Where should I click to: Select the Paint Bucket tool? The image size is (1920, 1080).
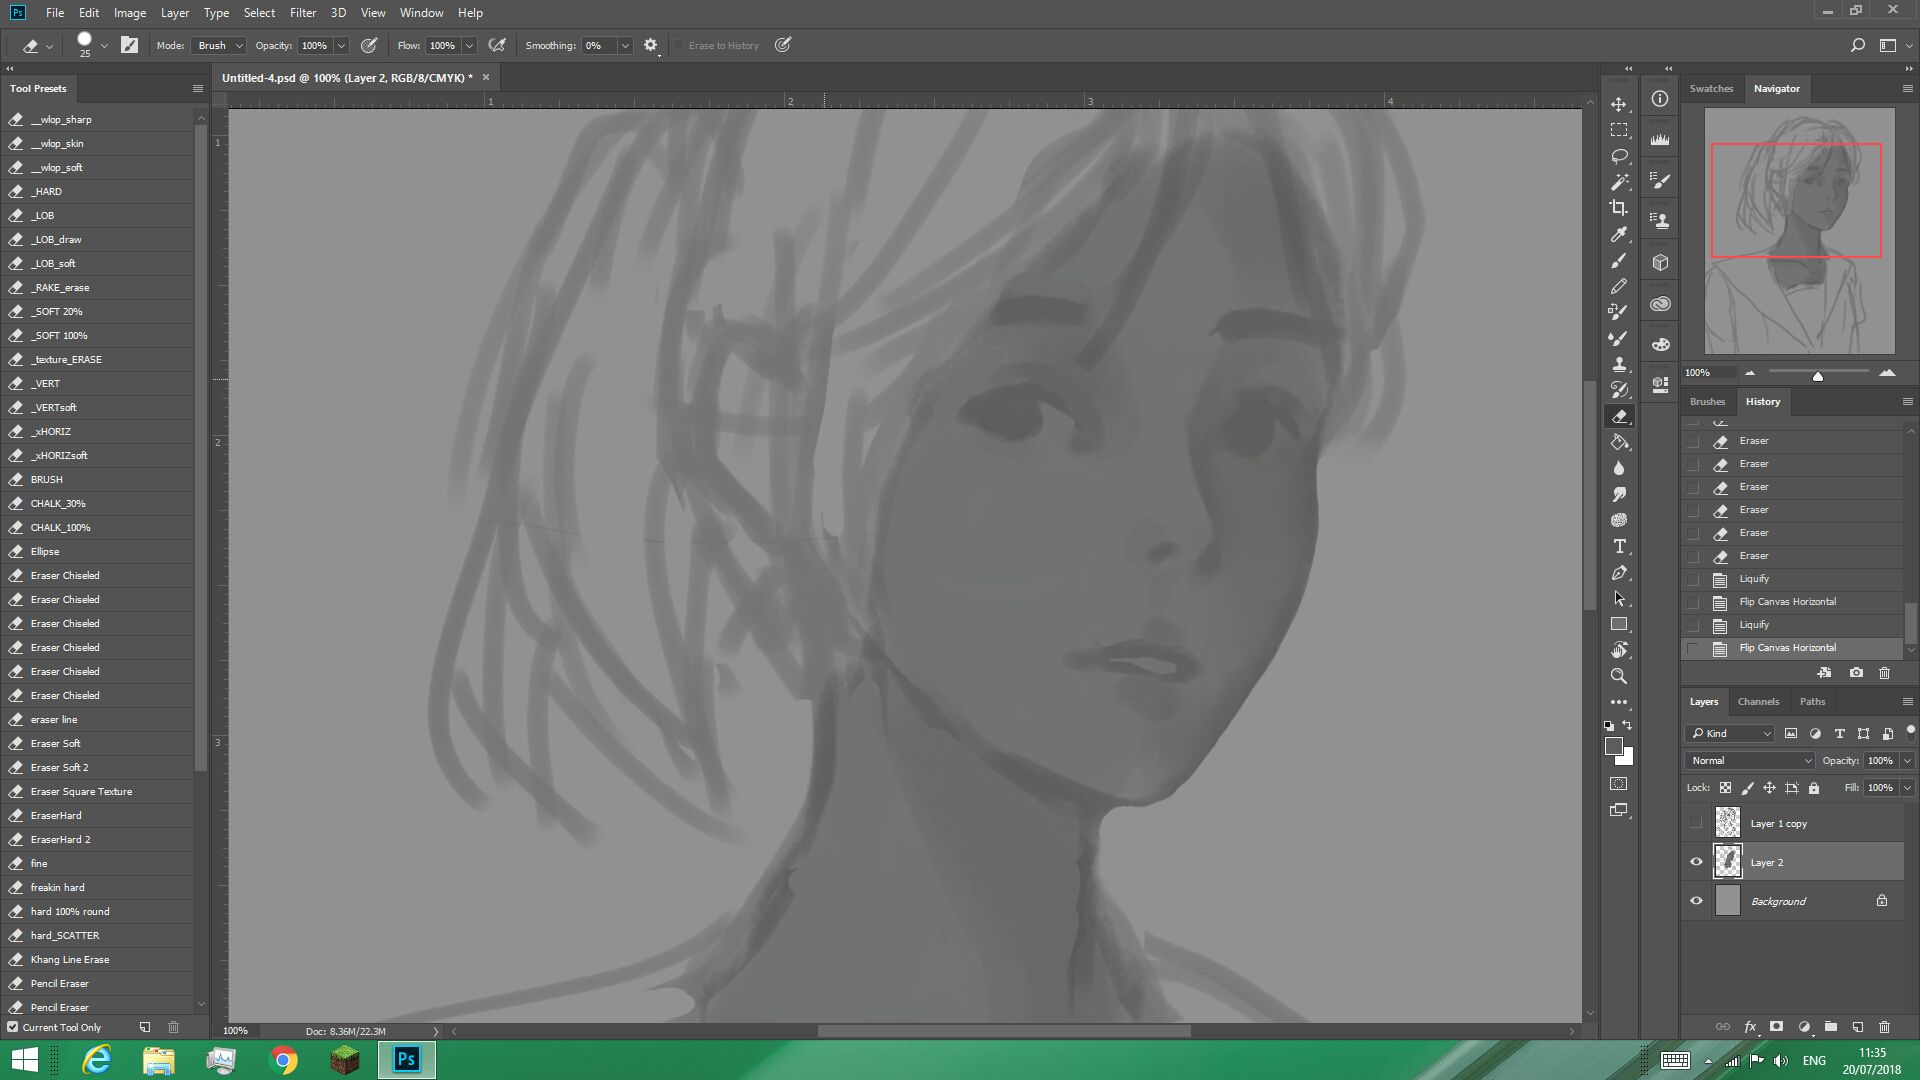coord(1619,442)
